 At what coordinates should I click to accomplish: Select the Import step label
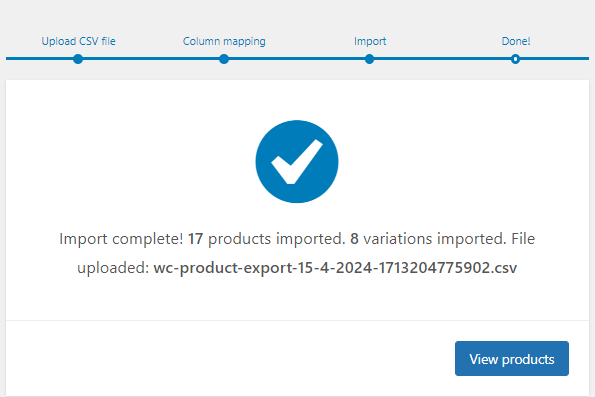point(370,41)
